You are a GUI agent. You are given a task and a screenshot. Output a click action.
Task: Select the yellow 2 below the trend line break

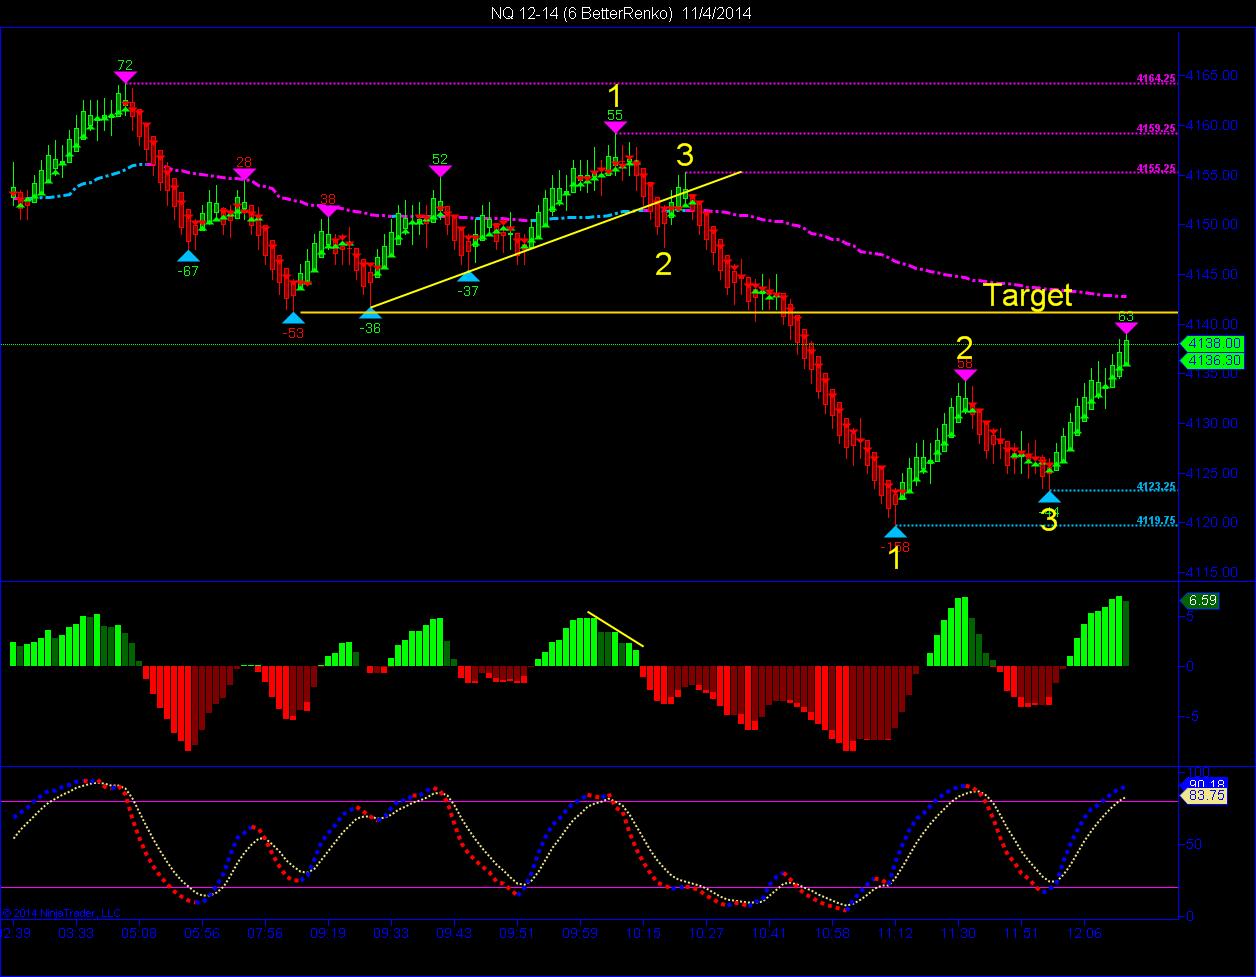[x=664, y=264]
